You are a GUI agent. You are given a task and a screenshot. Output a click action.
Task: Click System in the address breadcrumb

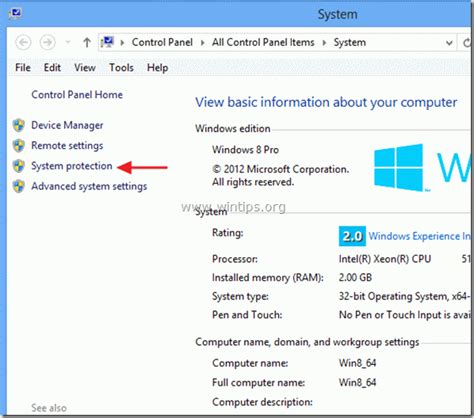coord(350,43)
